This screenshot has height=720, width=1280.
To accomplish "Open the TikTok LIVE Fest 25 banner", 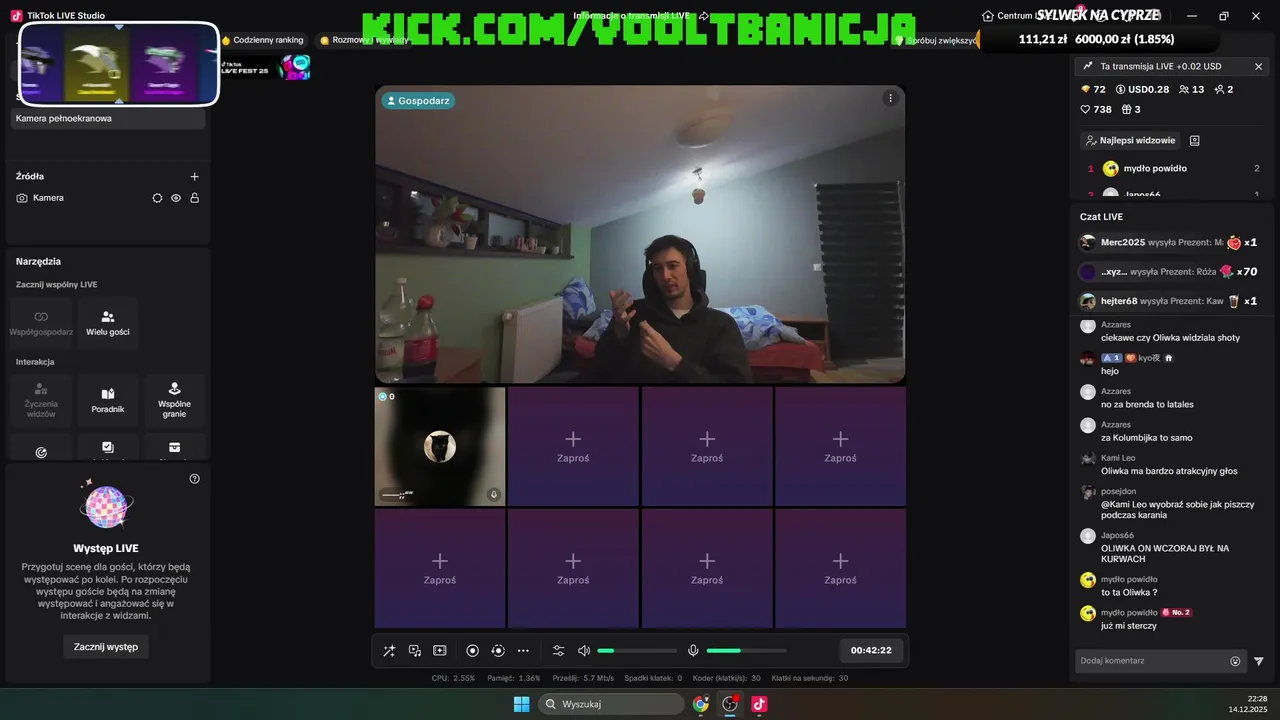I will click(266, 68).
